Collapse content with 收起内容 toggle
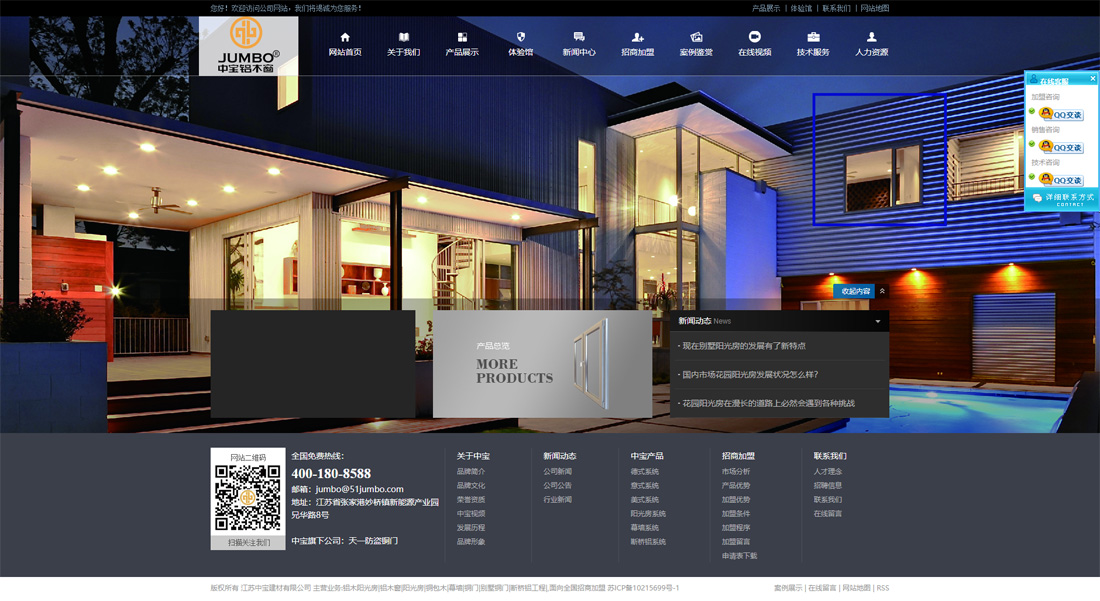 click(x=855, y=291)
